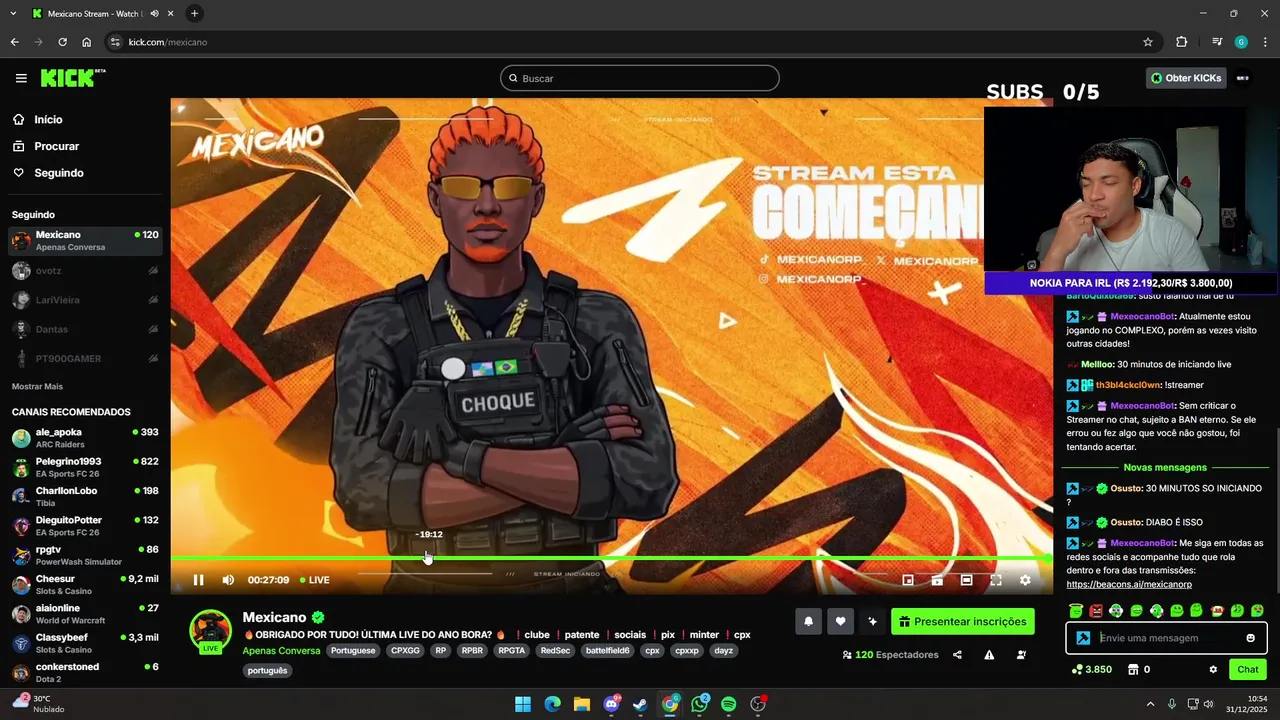
Task: Pause the stream playback
Action: (x=198, y=580)
